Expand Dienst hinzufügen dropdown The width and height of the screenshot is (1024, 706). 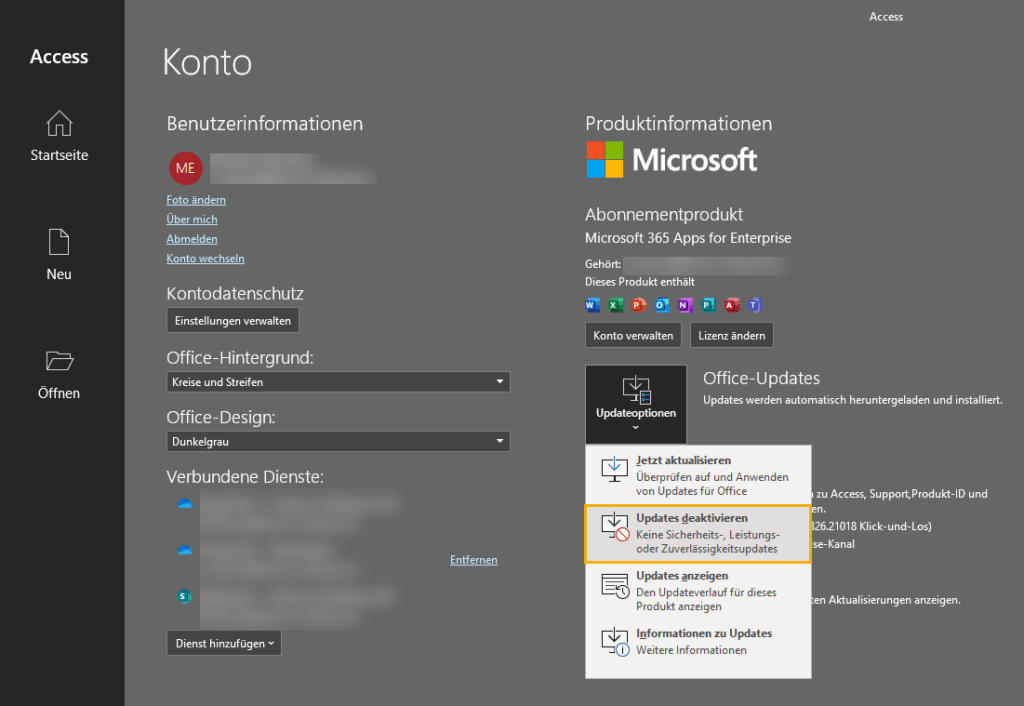click(224, 643)
